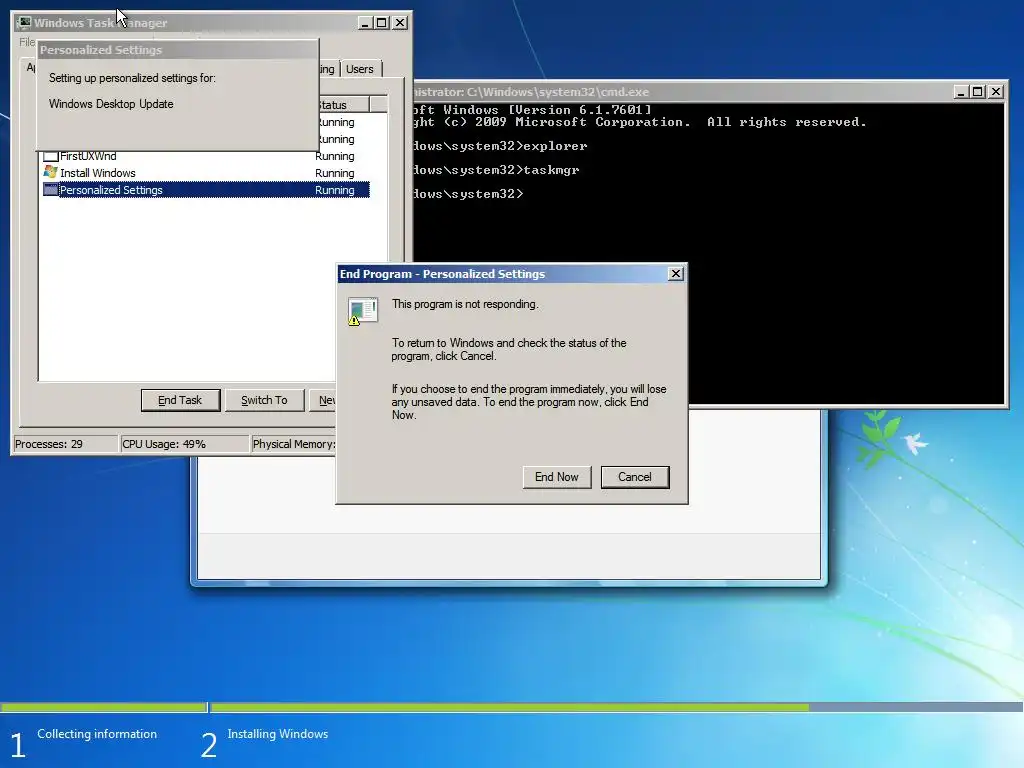The width and height of the screenshot is (1024, 768).
Task: Click the not-responding warning icon
Action: pyautogui.click(x=363, y=312)
